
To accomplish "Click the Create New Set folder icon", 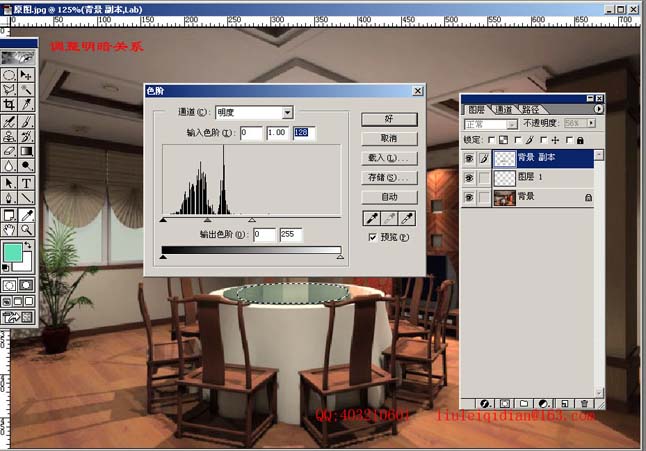I will [524, 404].
